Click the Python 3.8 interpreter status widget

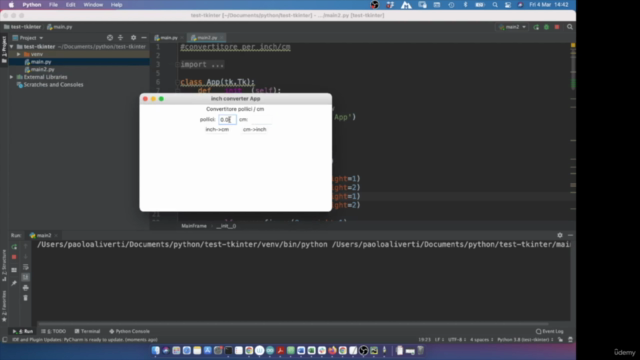pos(525,340)
